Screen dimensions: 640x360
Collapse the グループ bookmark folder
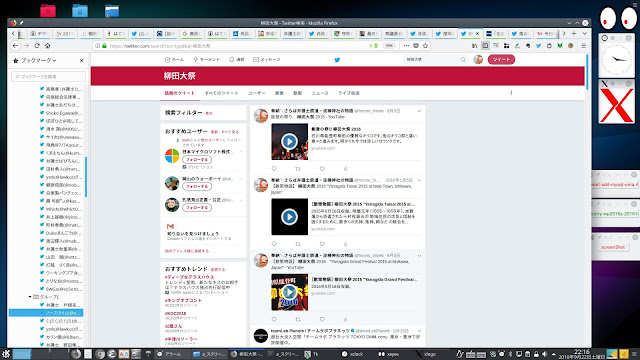tap(30, 297)
